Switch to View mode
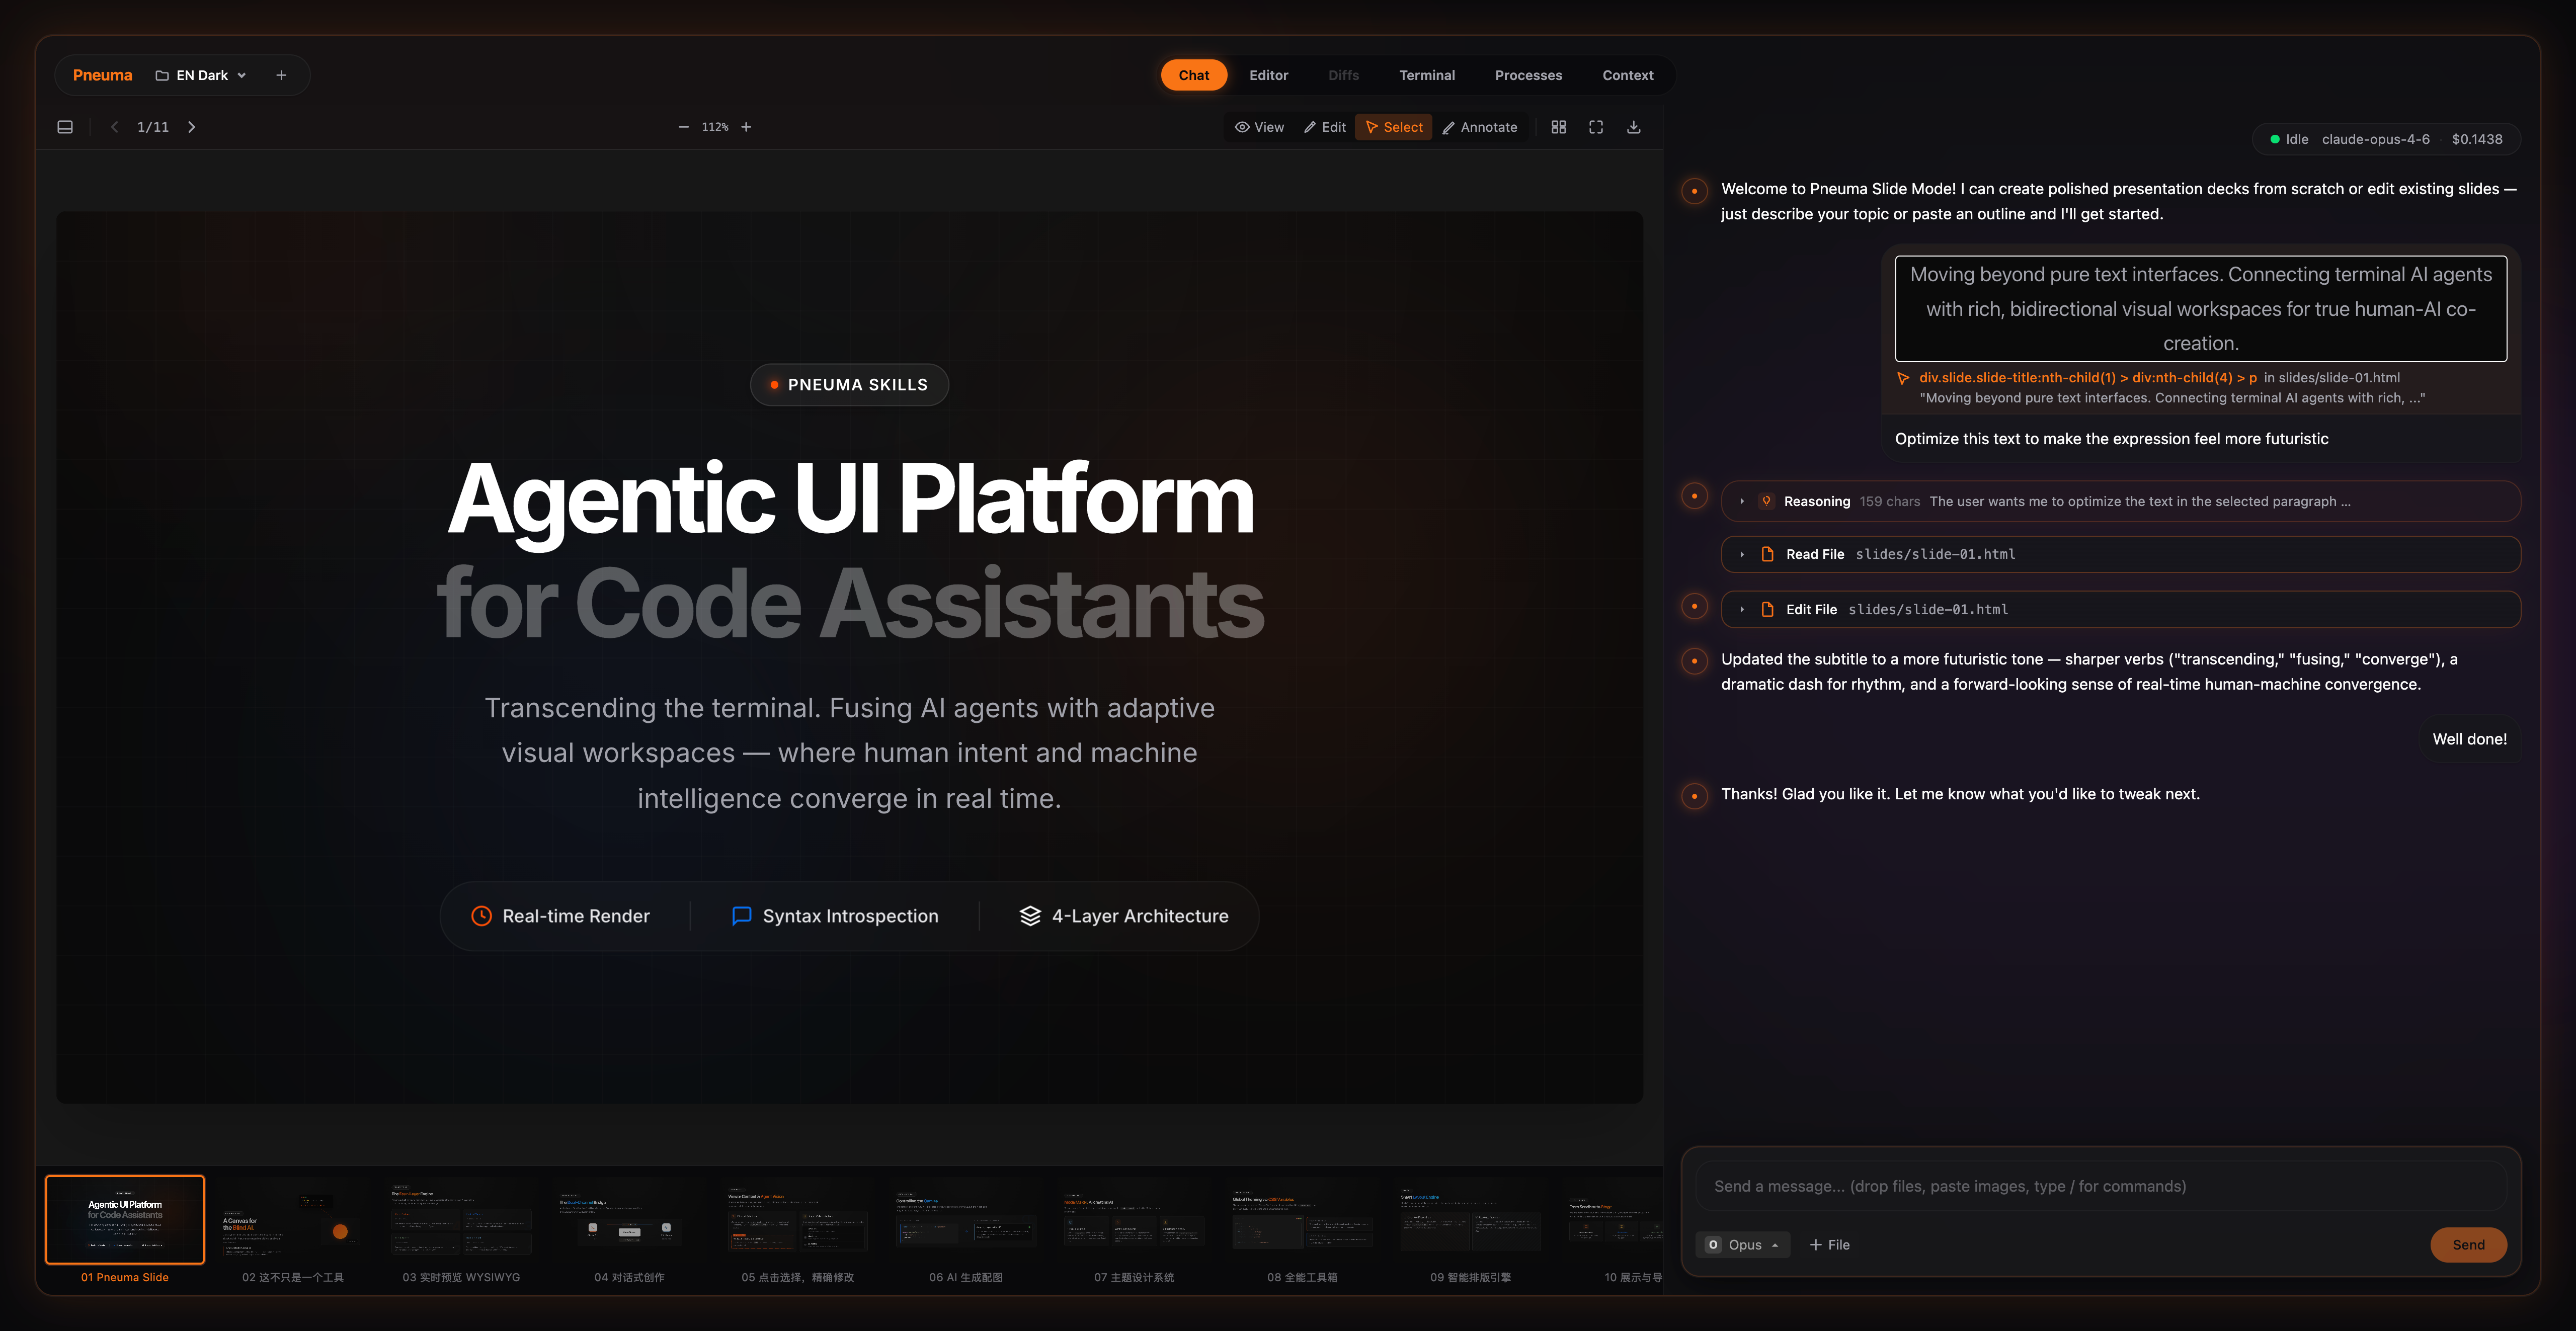Viewport: 2576px width, 1331px height. 1259,127
